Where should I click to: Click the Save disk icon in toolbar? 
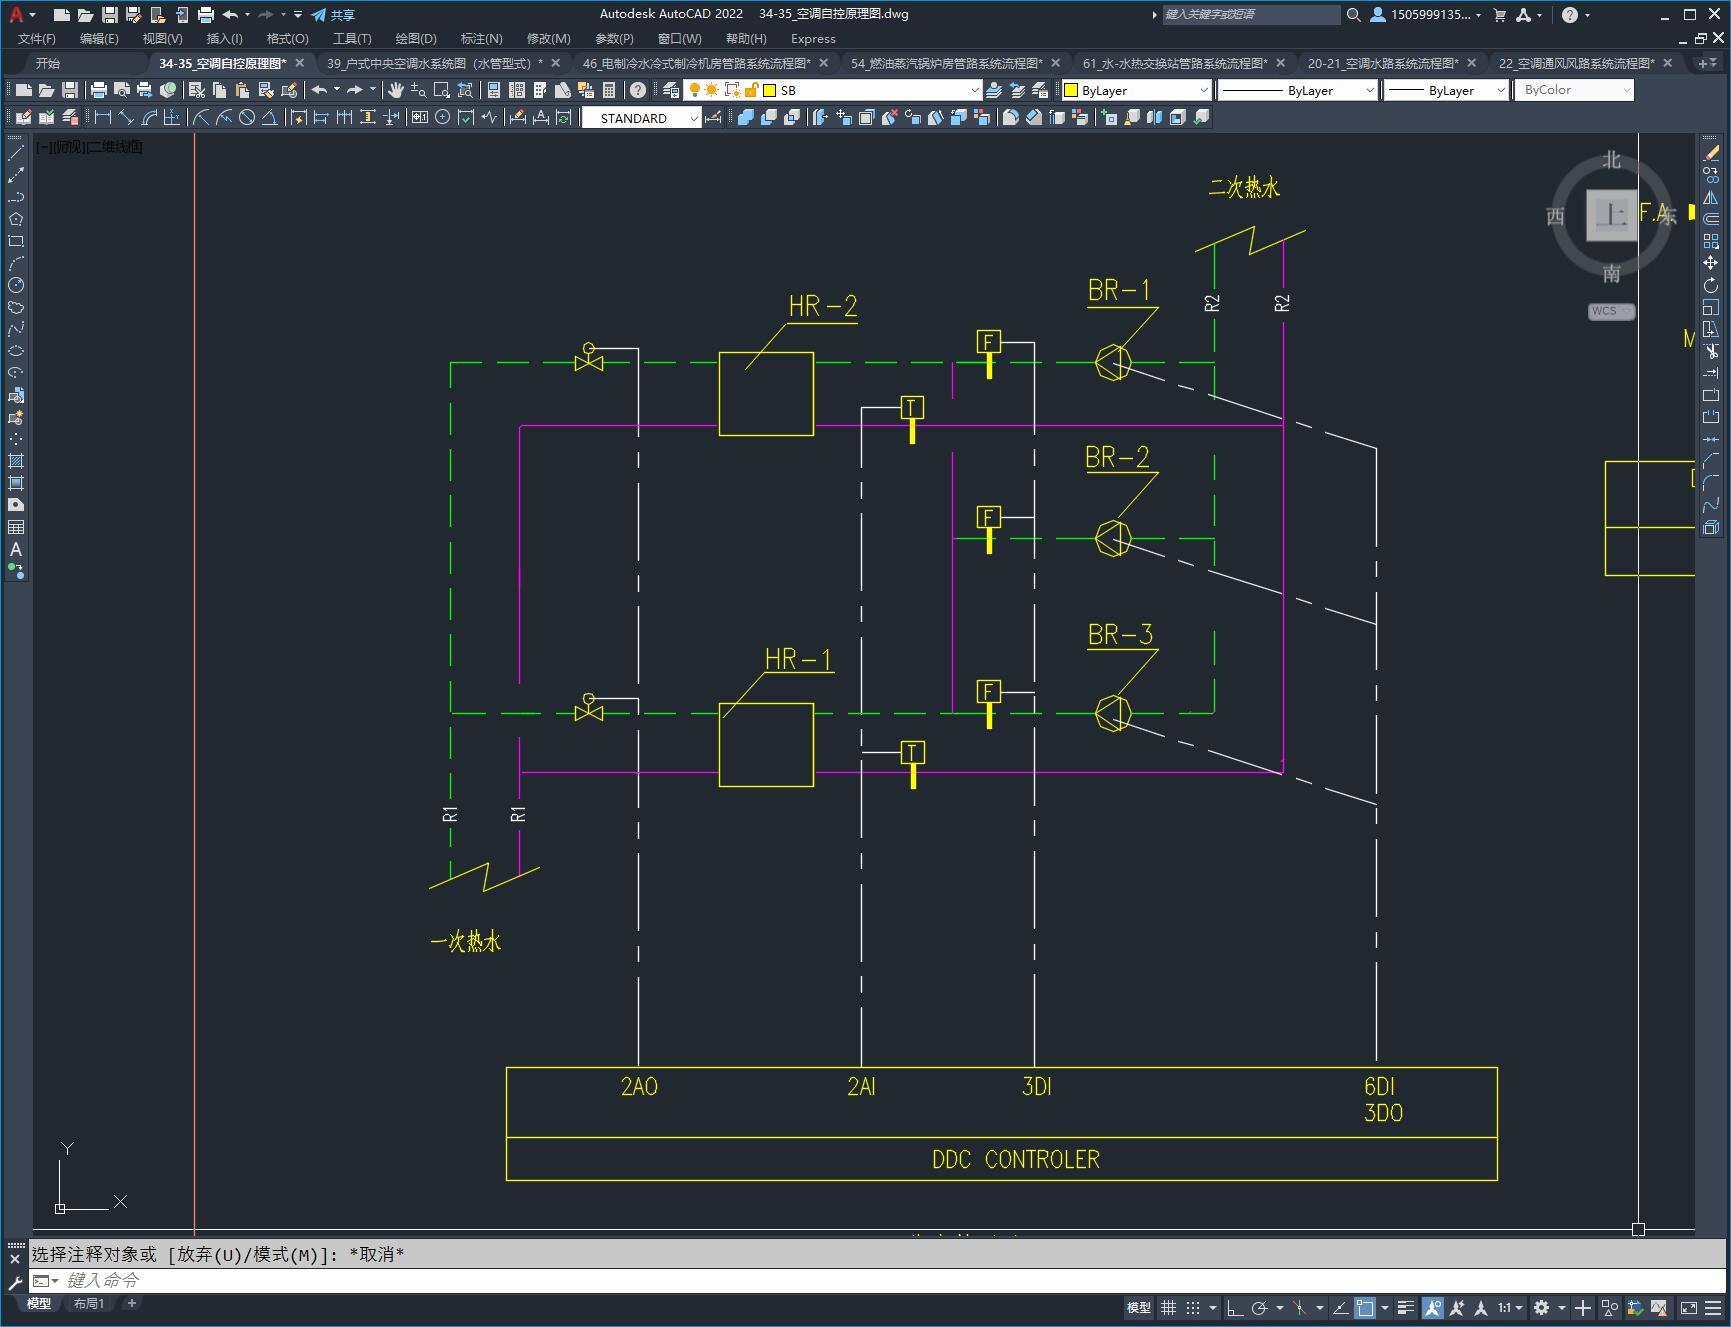(x=70, y=90)
